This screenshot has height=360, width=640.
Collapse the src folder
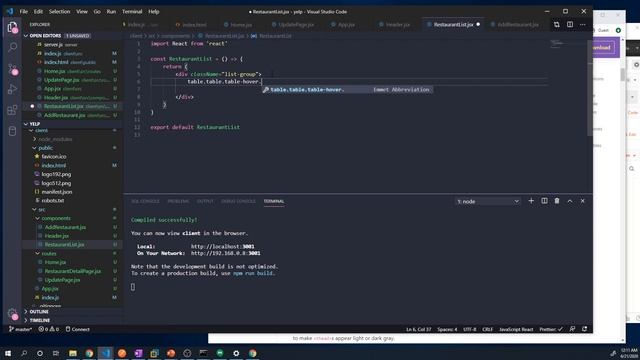[42, 209]
